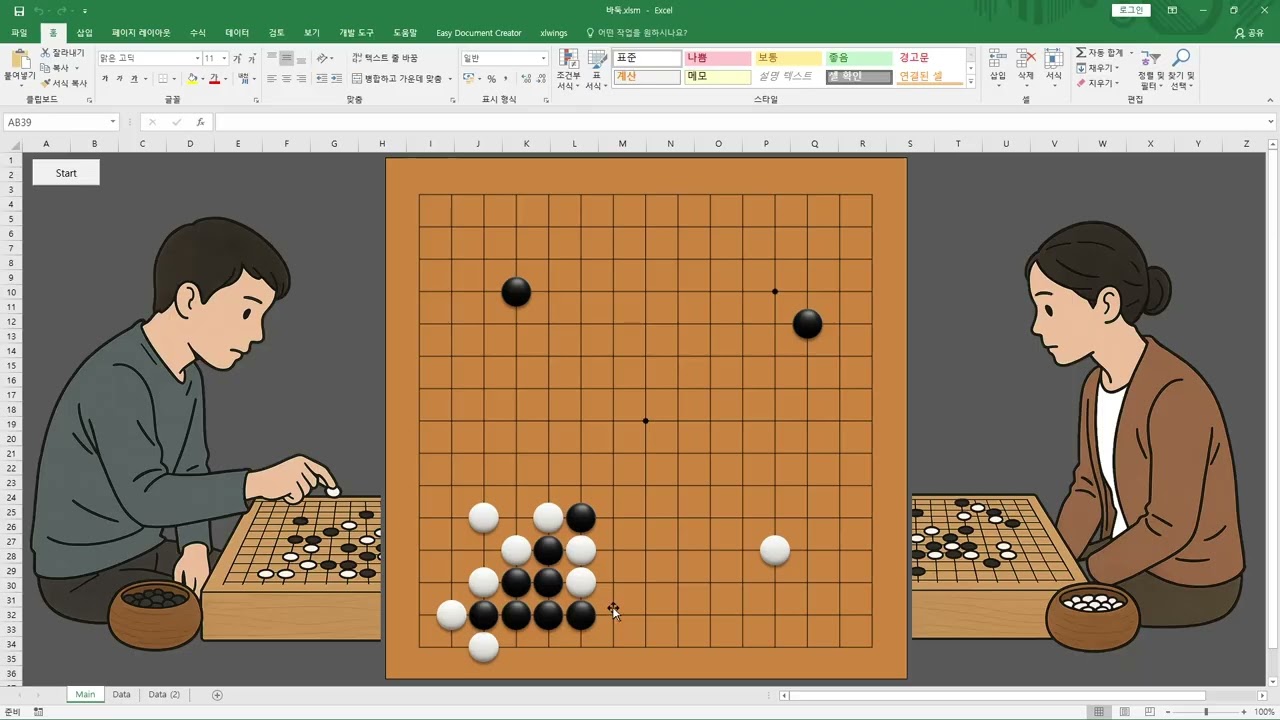Image resolution: width=1280 pixels, height=720 pixels.
Task: Switch to Normal view in status bar
Action: coord(1099,712)
